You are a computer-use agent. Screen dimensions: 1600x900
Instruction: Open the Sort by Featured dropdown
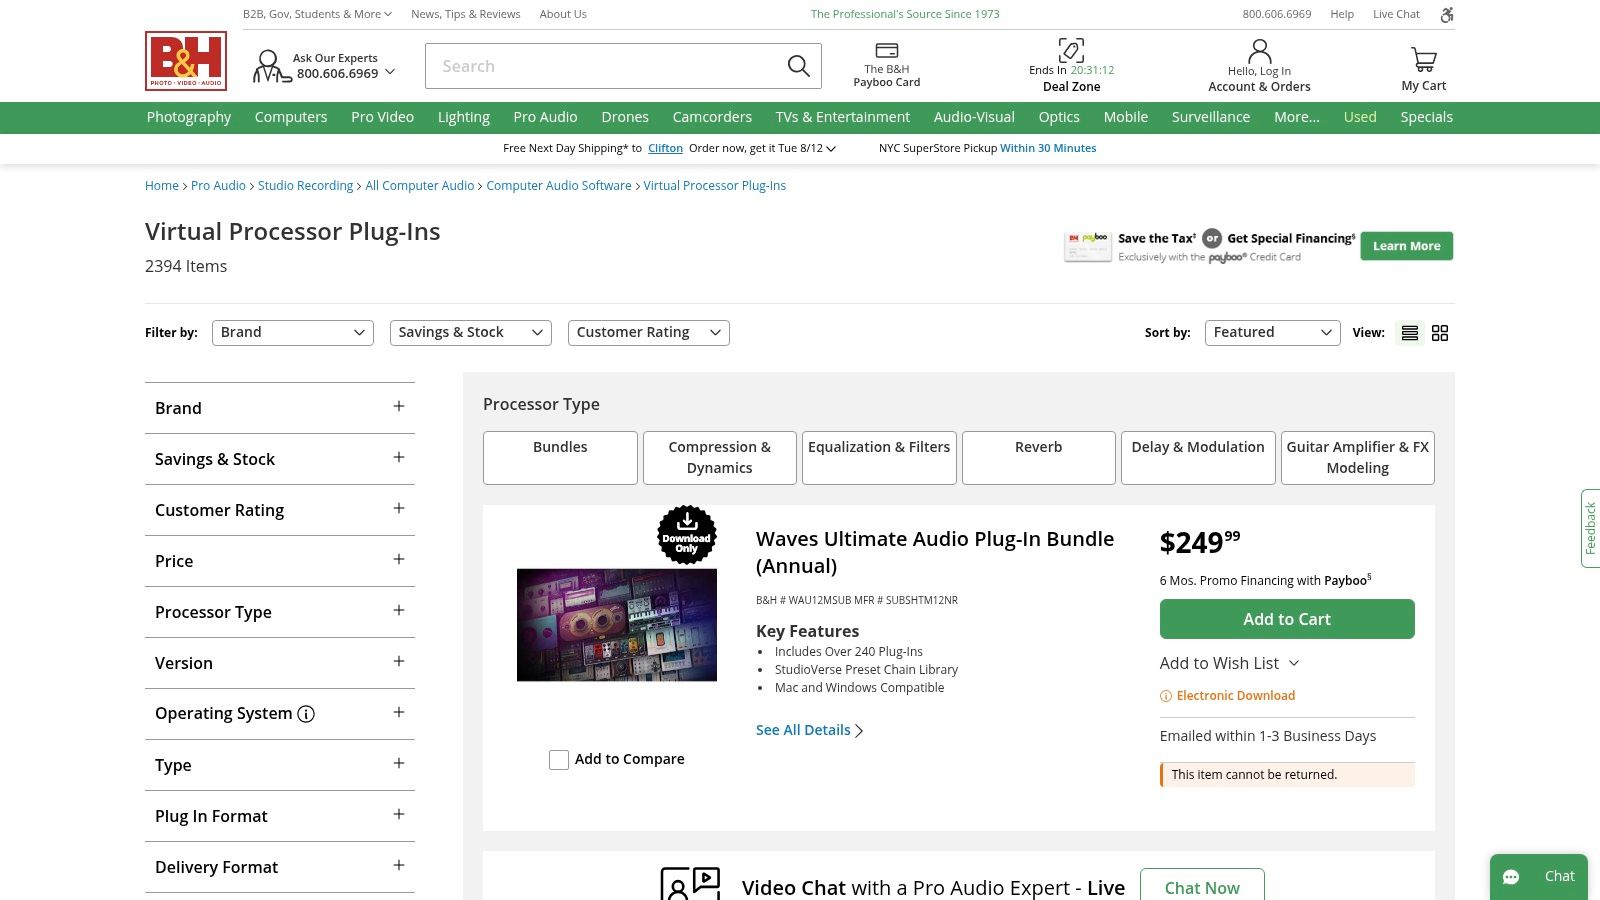tap(1272, 333)
